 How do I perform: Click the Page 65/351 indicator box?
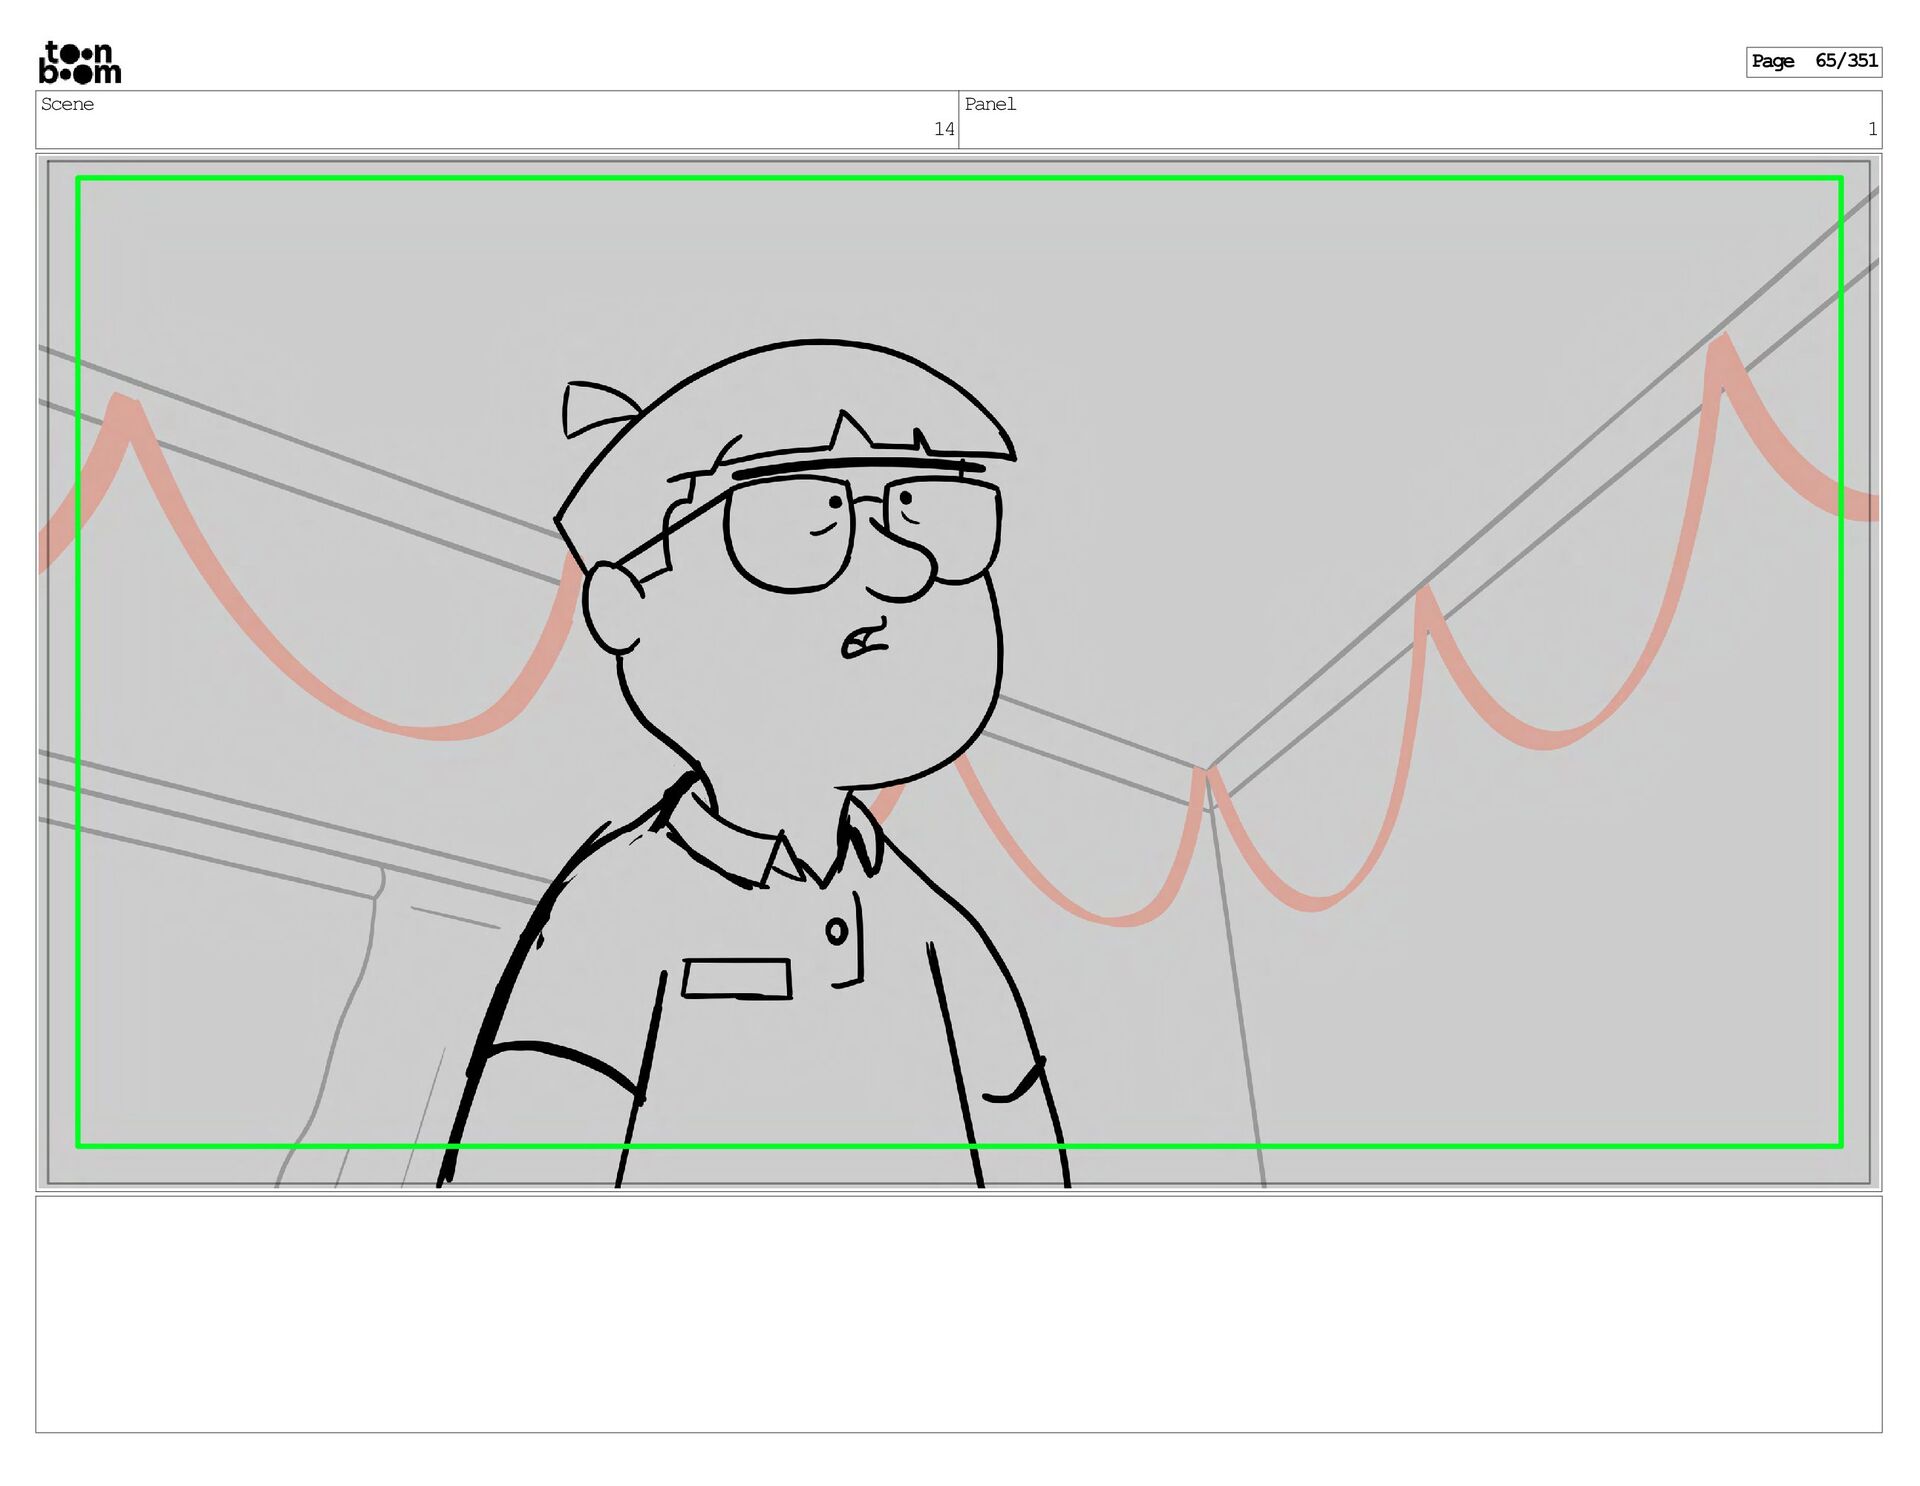(1813, 62)
